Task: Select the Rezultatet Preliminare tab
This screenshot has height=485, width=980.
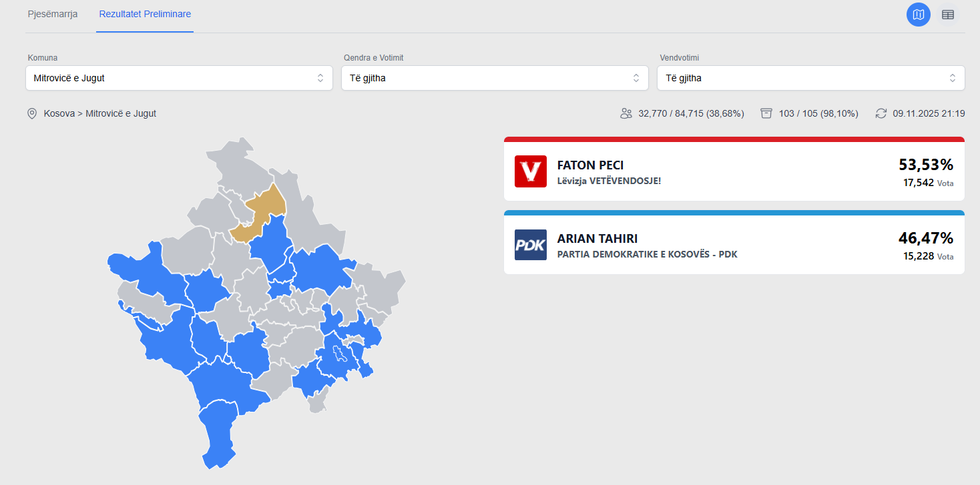Action: point(145,15)
